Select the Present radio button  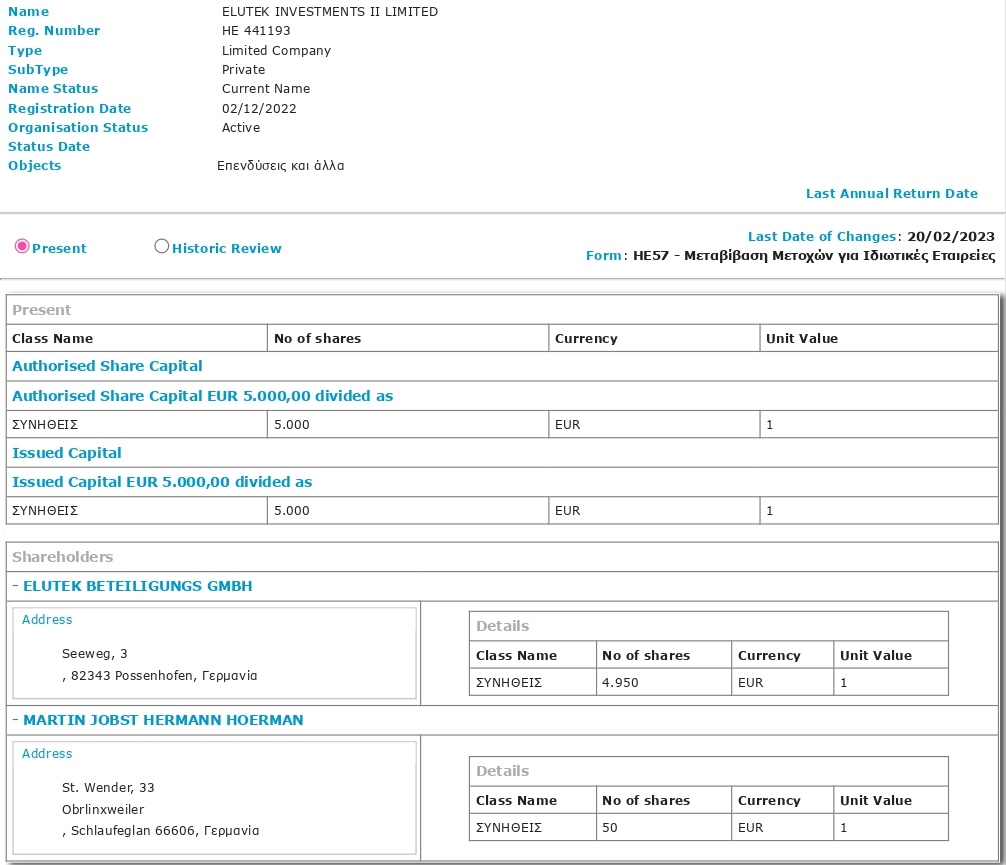pyautogui.click(x=22, y=246)
